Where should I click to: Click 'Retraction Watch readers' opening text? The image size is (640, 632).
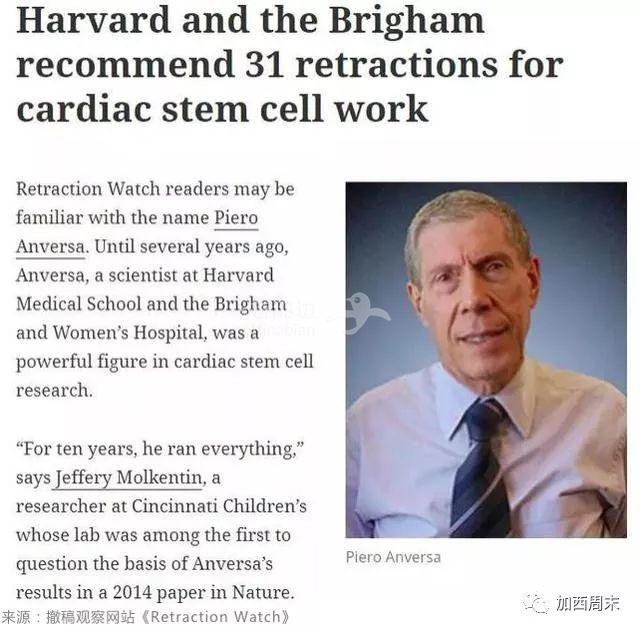point(122,189)
